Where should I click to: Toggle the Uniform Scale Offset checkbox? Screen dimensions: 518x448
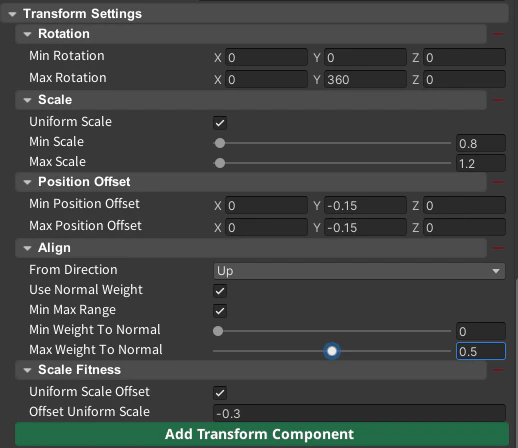tap(220, 393)
